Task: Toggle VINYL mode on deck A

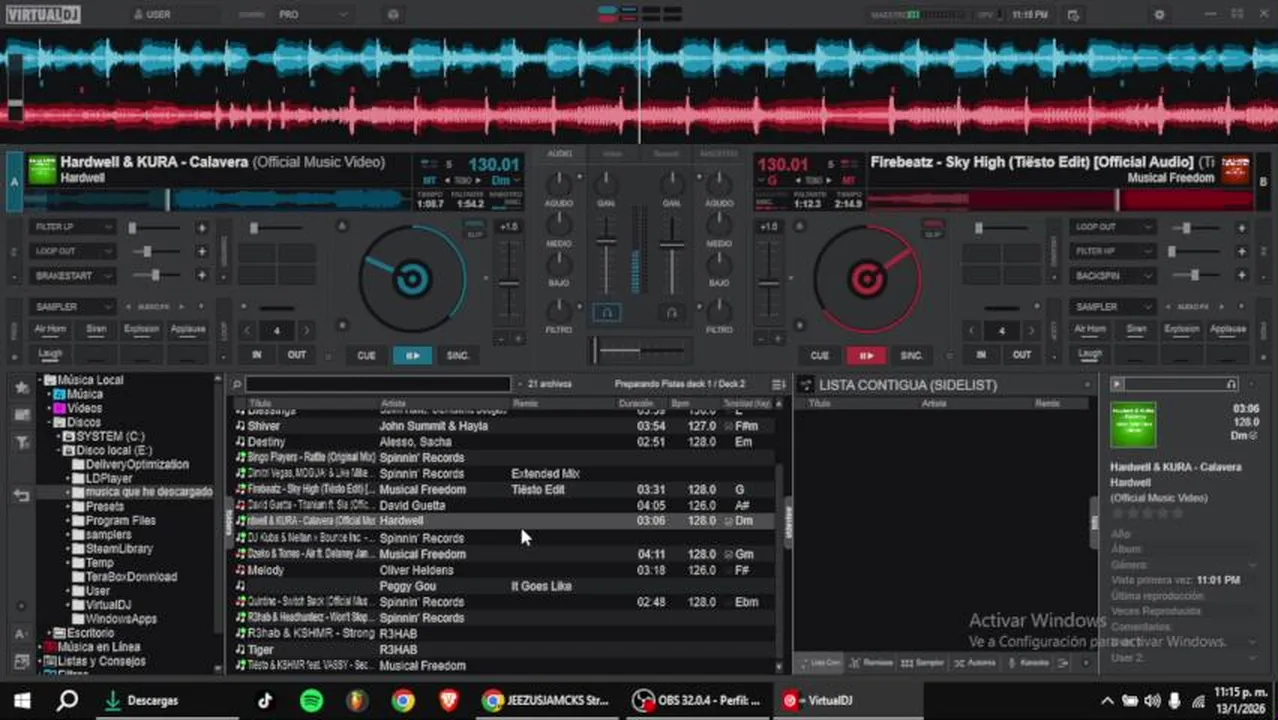Action: (x=475, y=224)
